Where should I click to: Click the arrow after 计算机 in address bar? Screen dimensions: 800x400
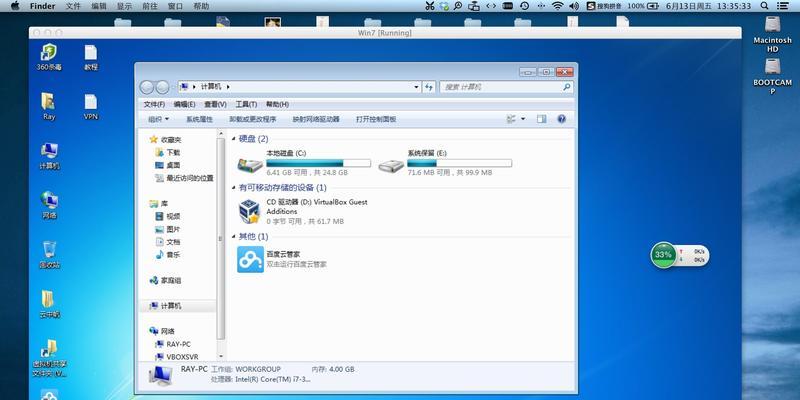(228, 87)
